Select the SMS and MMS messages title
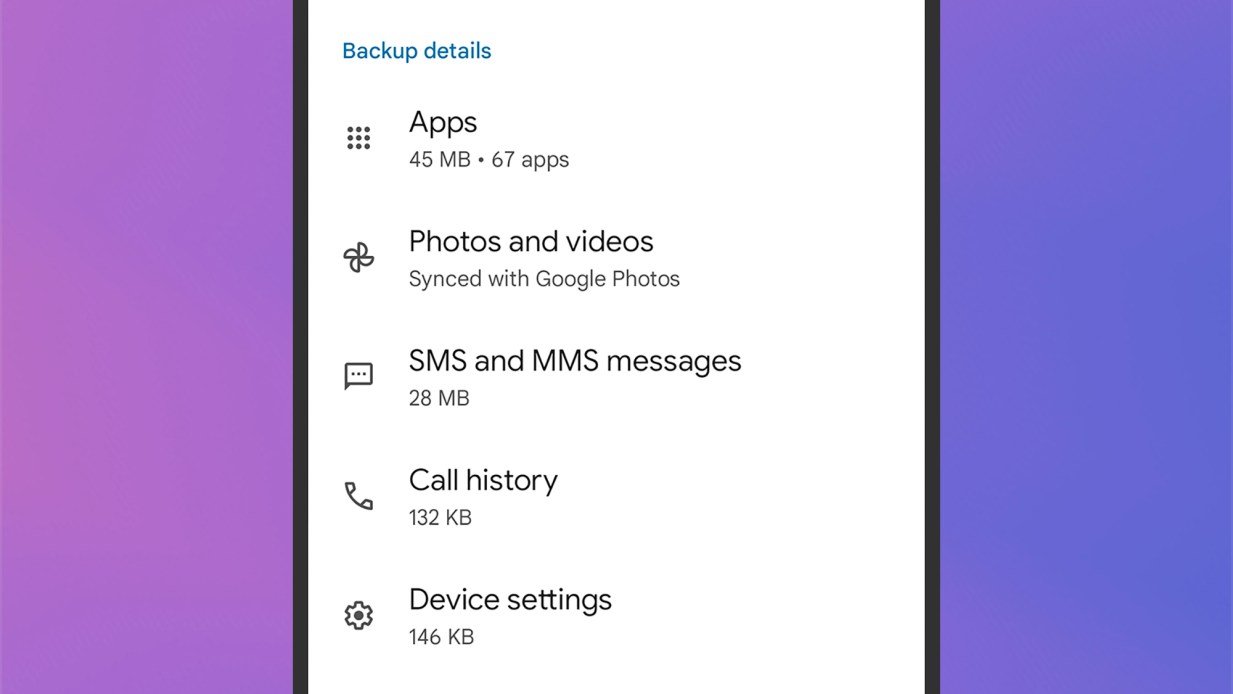 574,361
